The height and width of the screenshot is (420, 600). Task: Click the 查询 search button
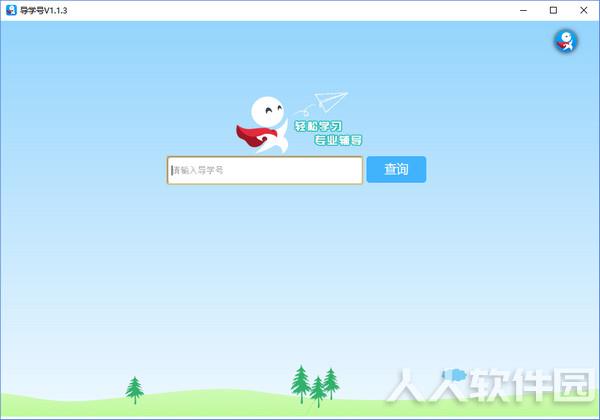pyautogui.click(x=396, y=169)
